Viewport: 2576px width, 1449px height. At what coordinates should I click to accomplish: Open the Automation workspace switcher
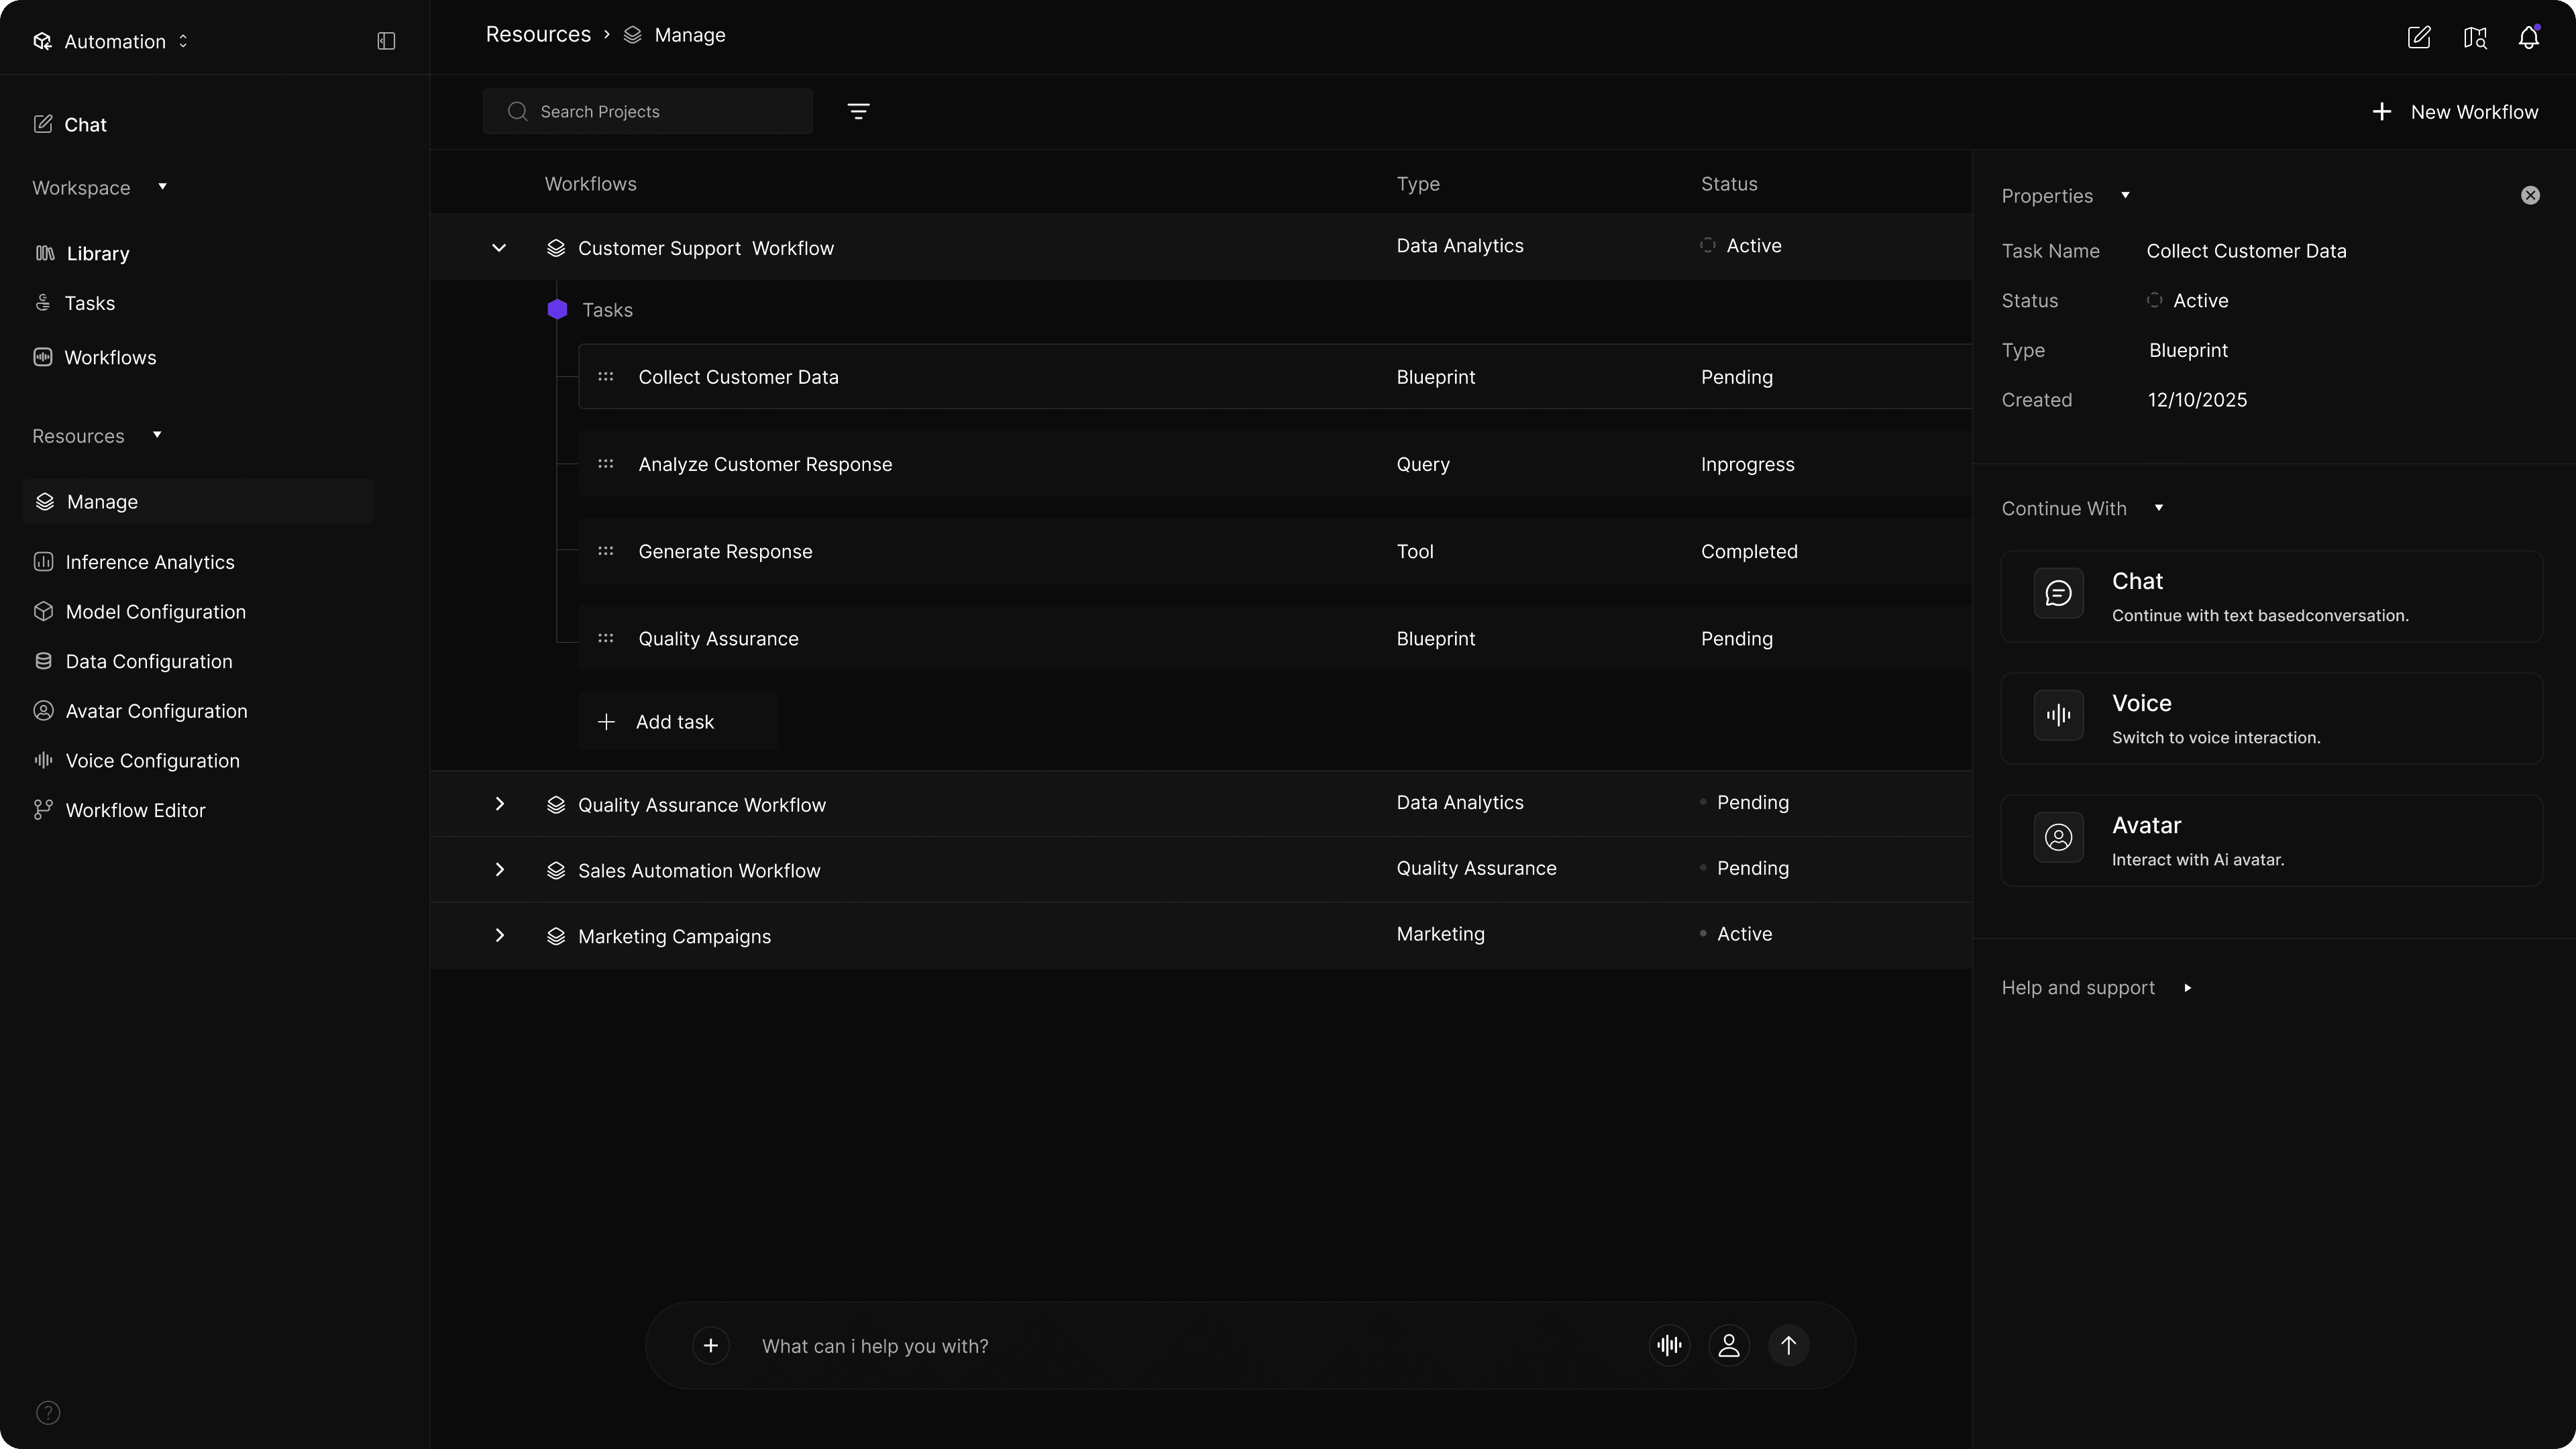click(112, 41)
